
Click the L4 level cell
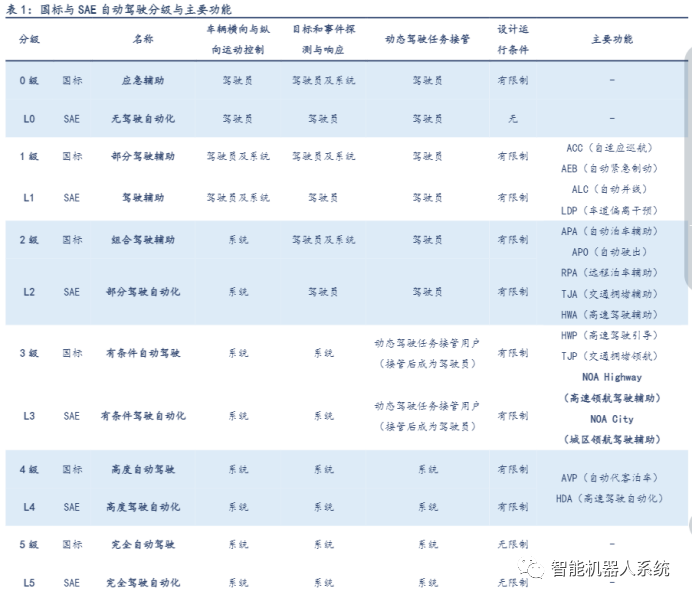pos(29,507)
